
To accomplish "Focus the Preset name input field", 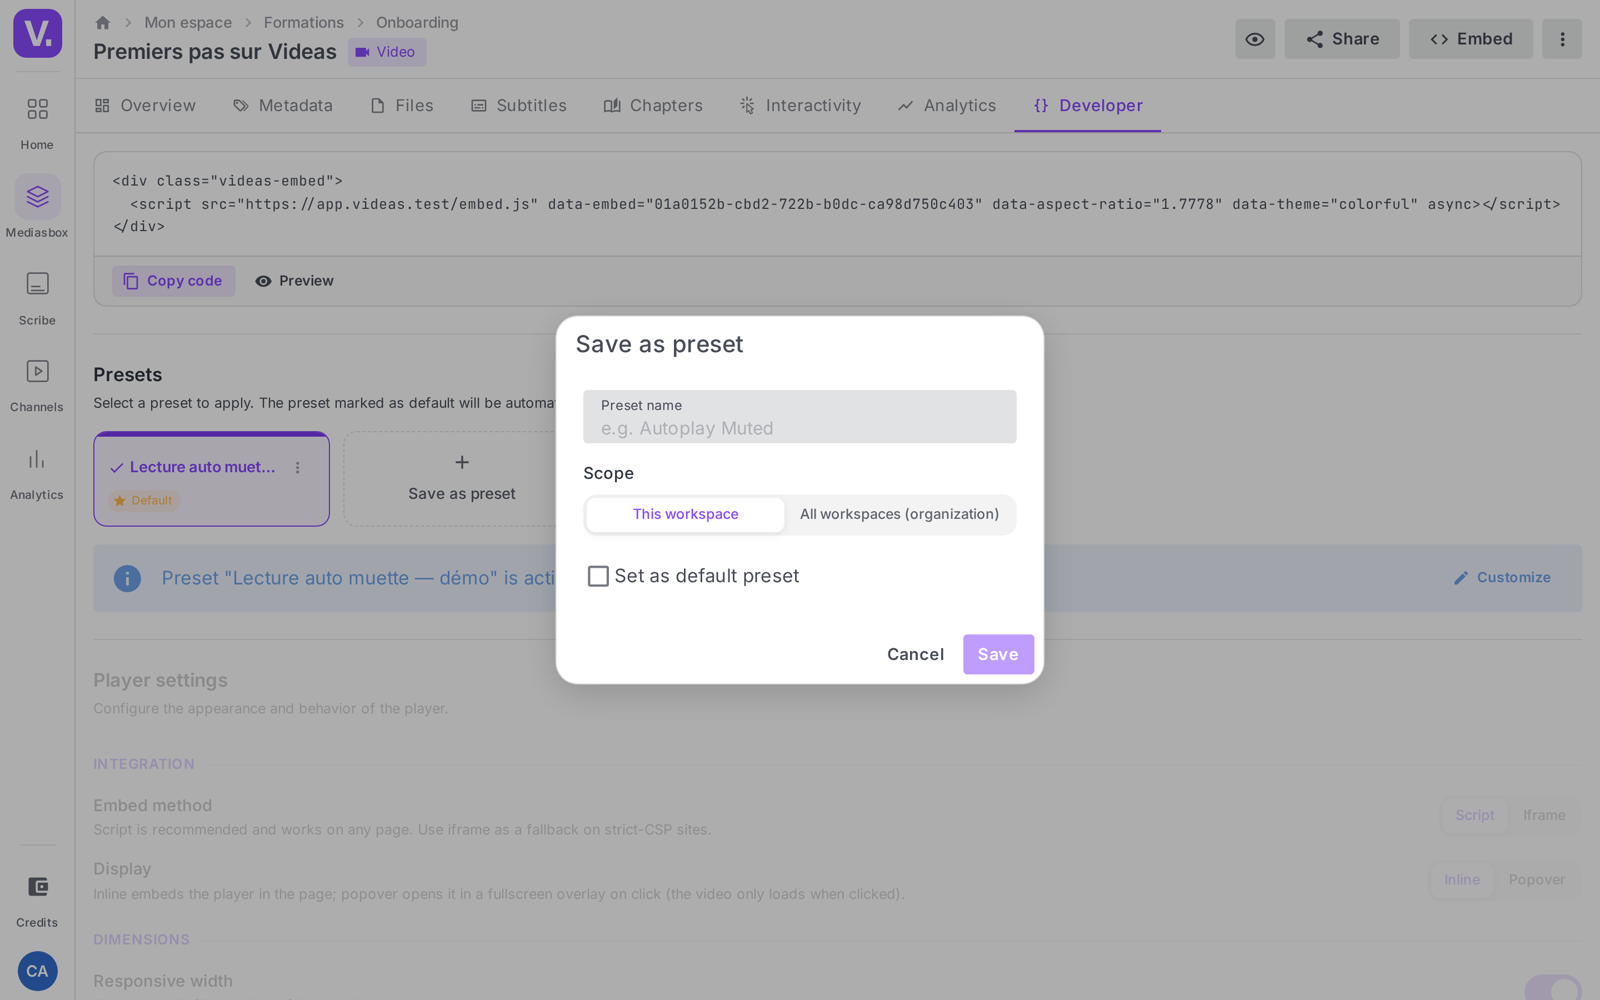I will click(x=800, y=417).
